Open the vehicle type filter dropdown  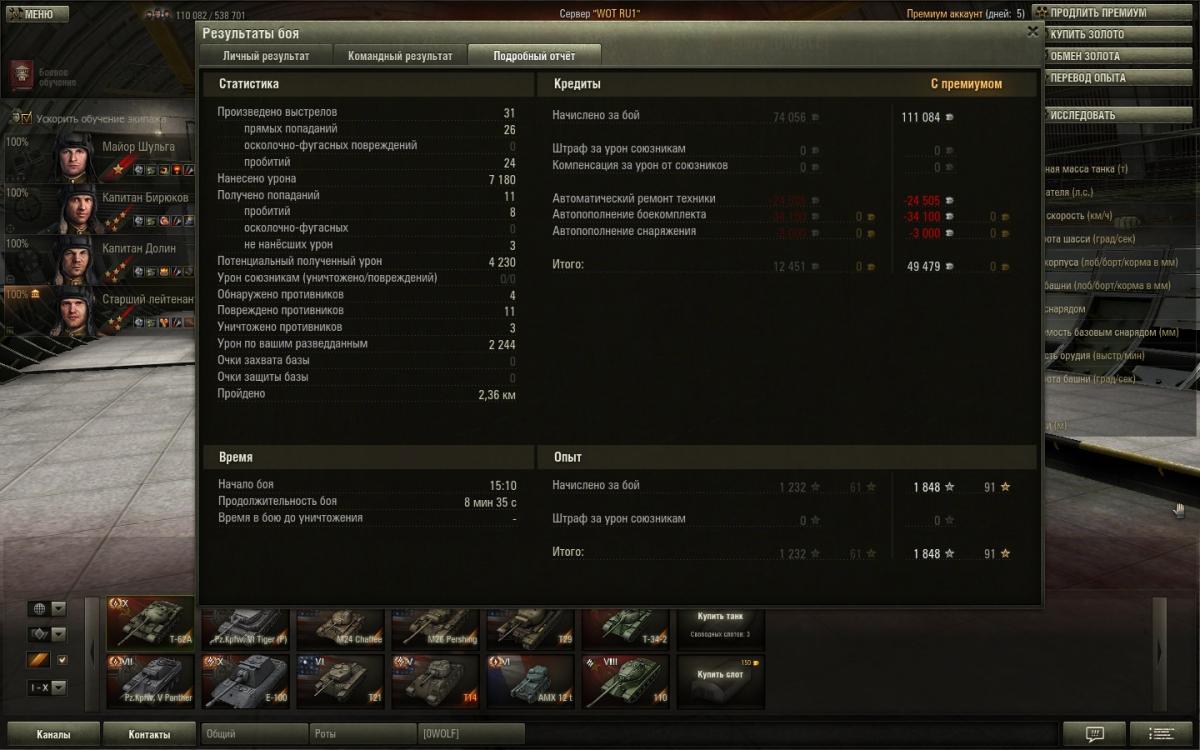[x=58, y=634]
